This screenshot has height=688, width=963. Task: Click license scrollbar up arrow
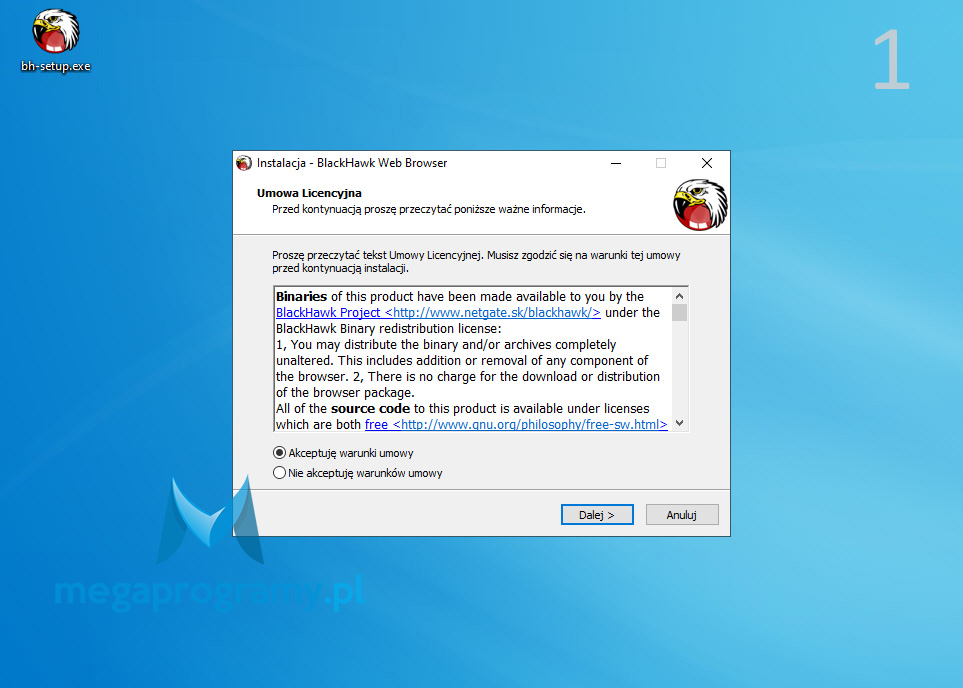(x=679, y=296)
